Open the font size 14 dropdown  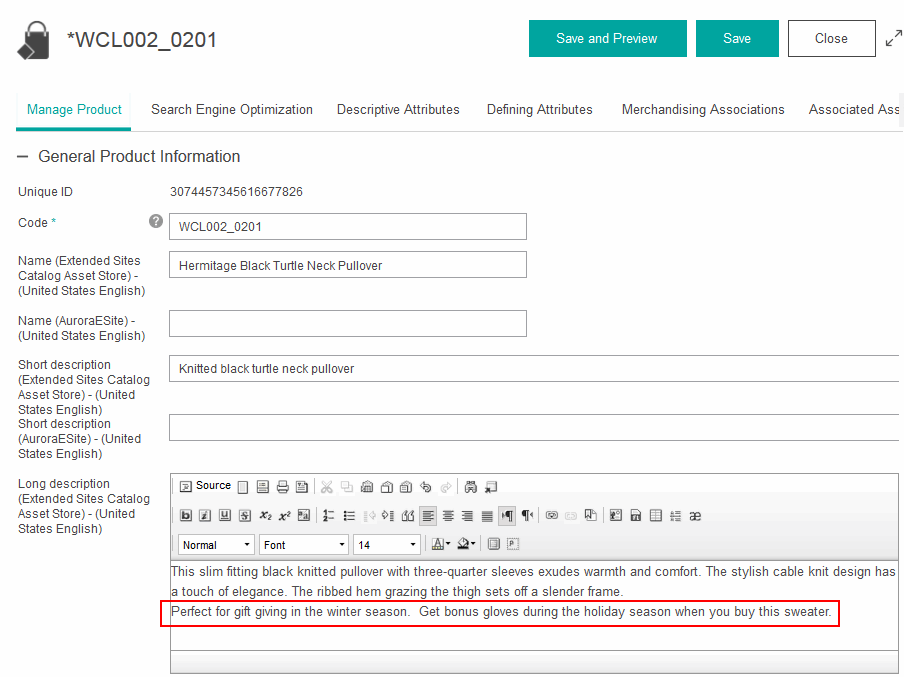click(386, 545)
